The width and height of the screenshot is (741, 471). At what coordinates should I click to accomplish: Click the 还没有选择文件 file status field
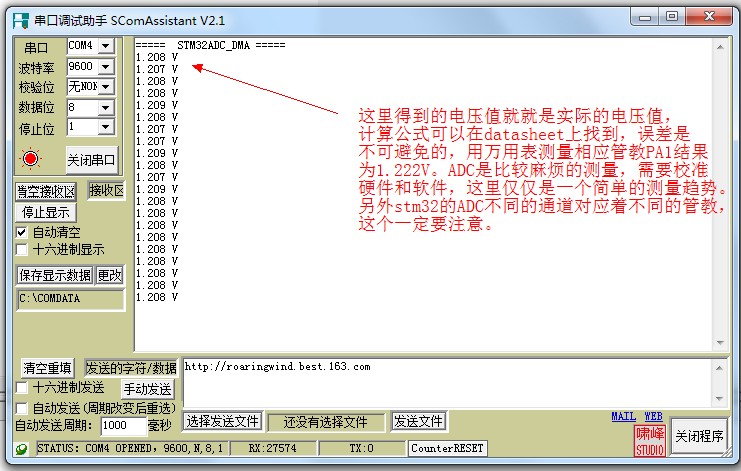point(326,422)
